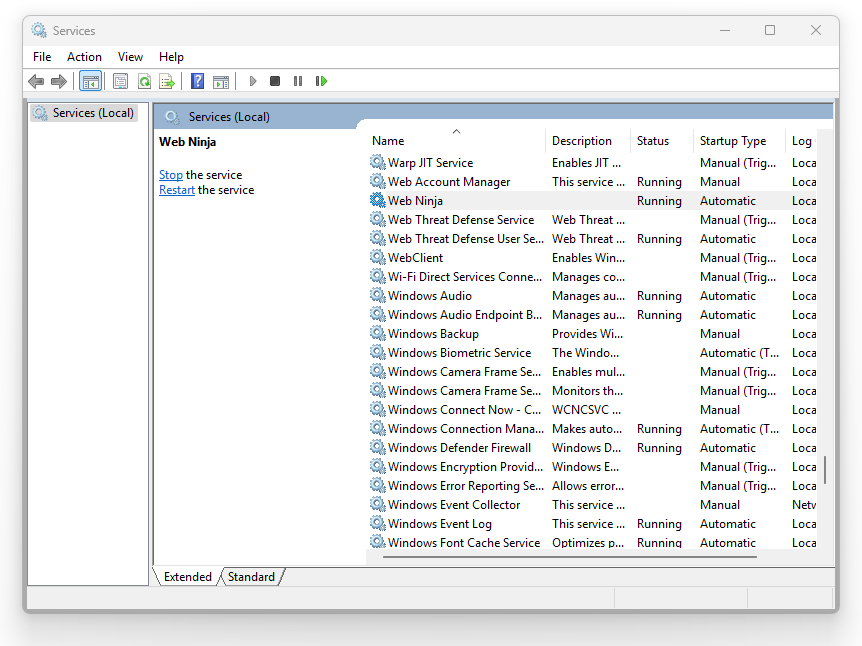Go forward using the toolbar Forward arrow
The height and width of the screenshot is (646, 862).
[58, 81]
